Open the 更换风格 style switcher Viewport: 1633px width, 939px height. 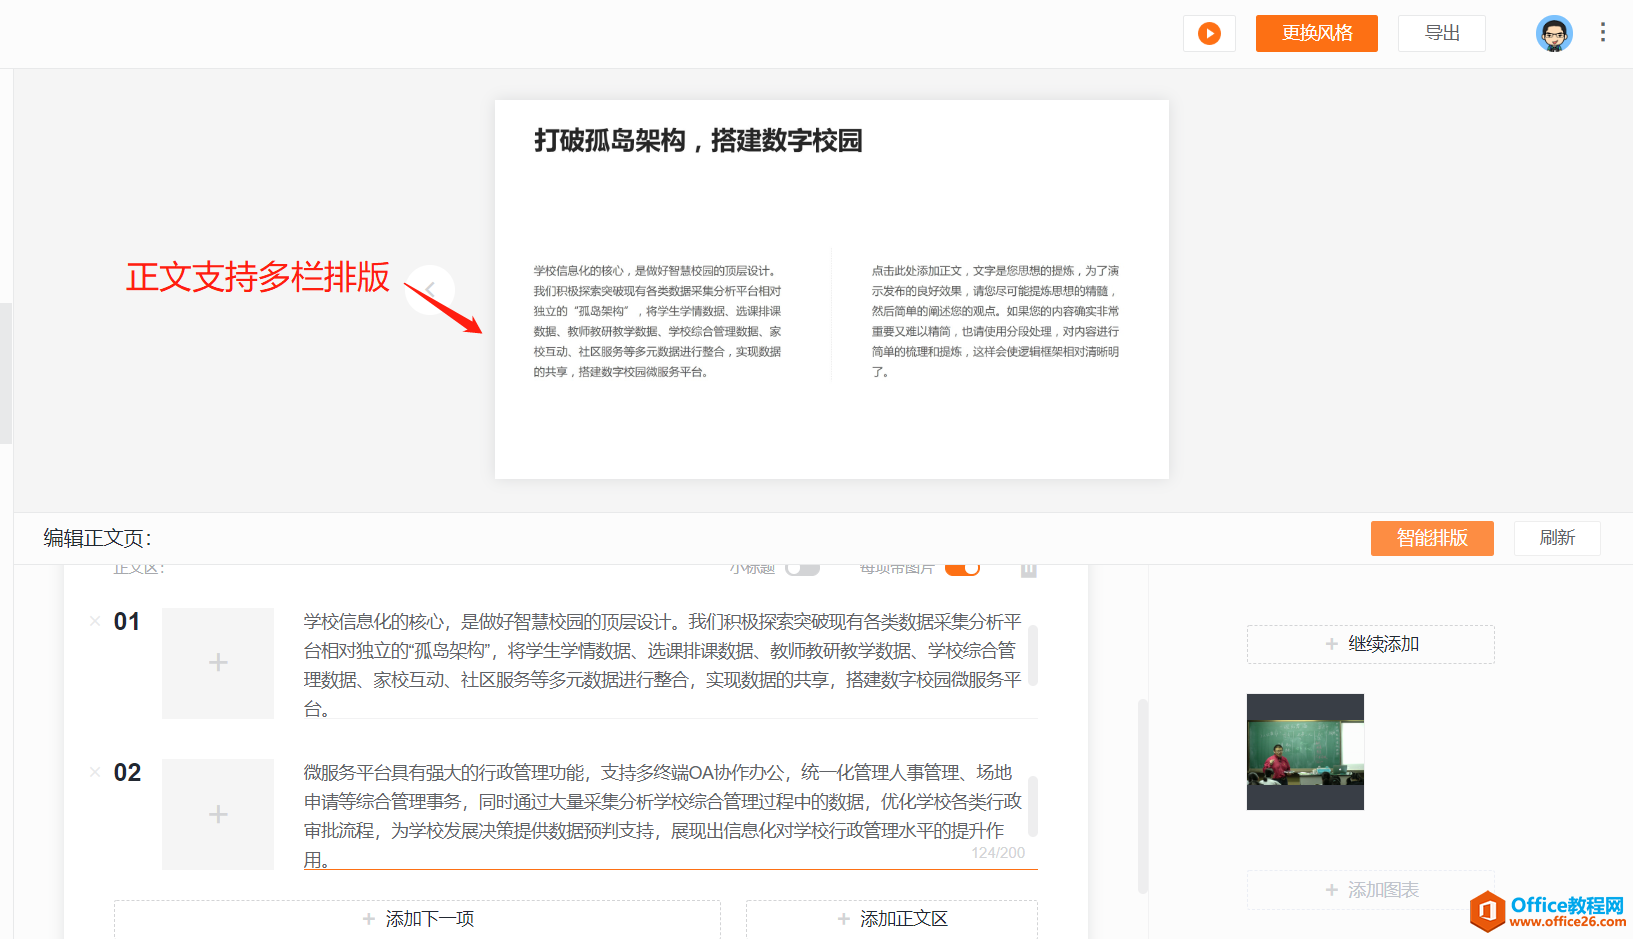1316,33
